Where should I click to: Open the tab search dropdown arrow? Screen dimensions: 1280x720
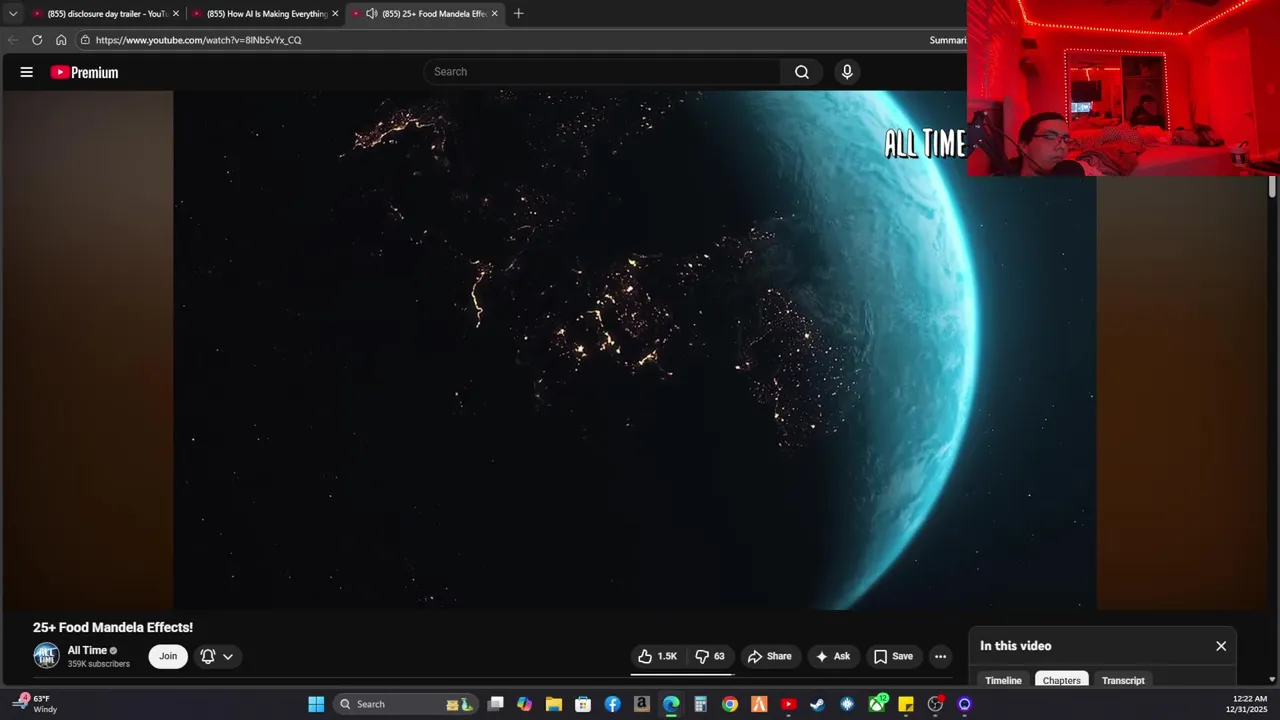13,14
